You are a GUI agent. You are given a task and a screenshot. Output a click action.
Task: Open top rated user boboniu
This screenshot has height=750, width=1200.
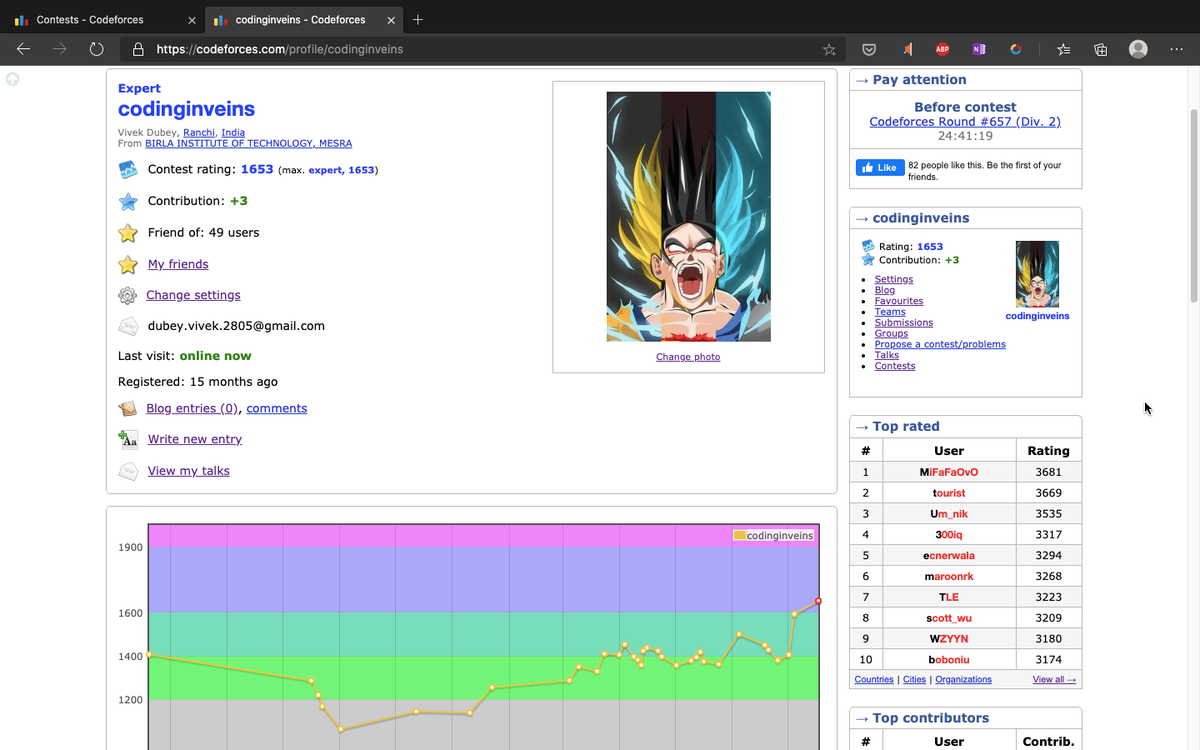click(x=948, y=660)
